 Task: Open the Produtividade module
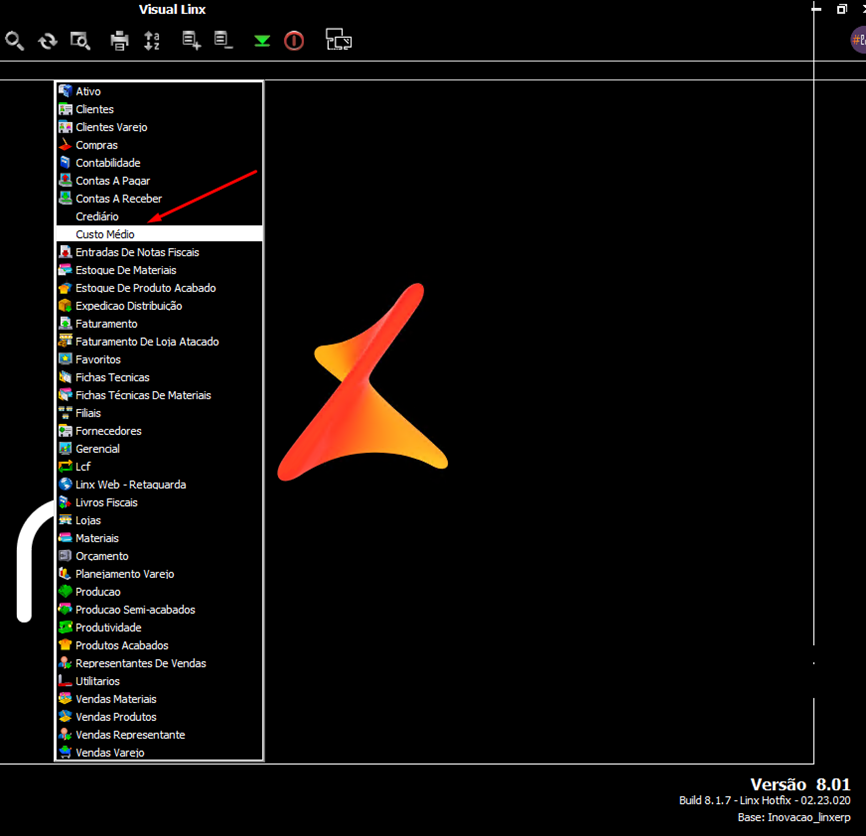pyautogui.click(x=159, y=627)
